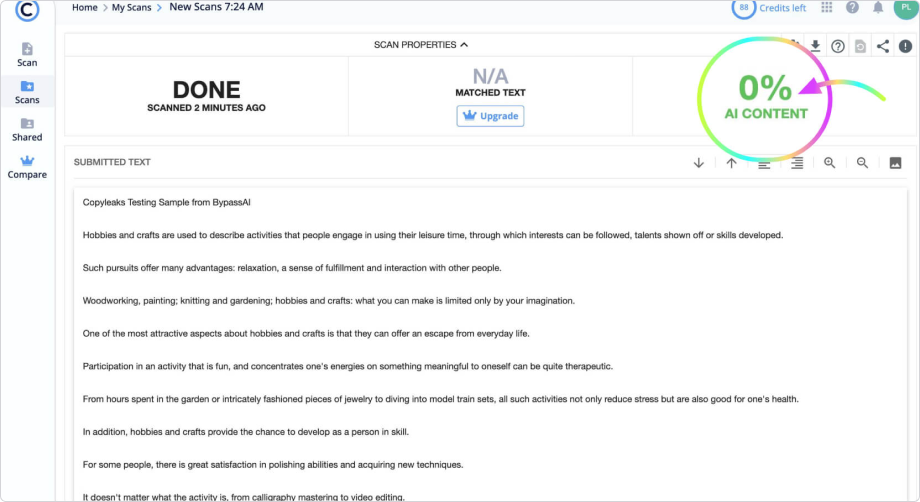Image resolution: width=920 pixels, height=502 pixels.
Task: Open the apps grid menu
Action: [x=827, y=8]
